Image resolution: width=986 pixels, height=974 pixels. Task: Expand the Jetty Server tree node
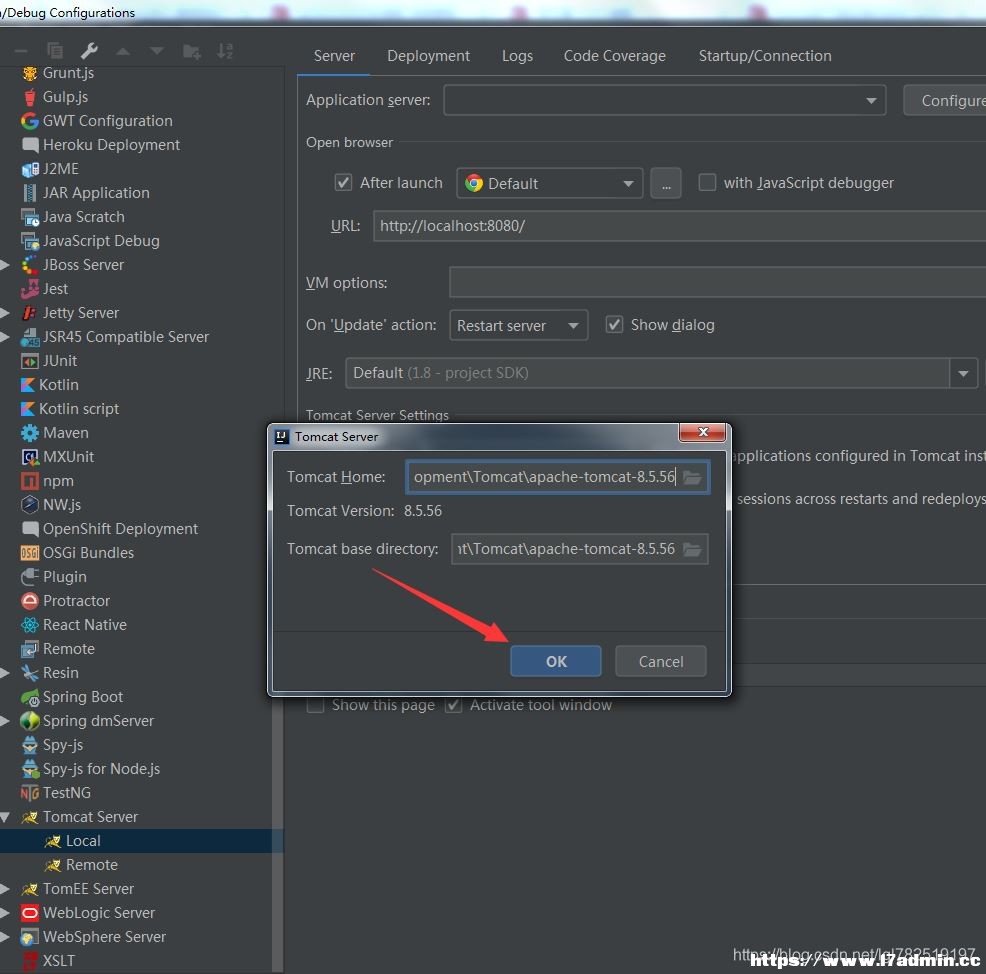(x=5, y=313)
